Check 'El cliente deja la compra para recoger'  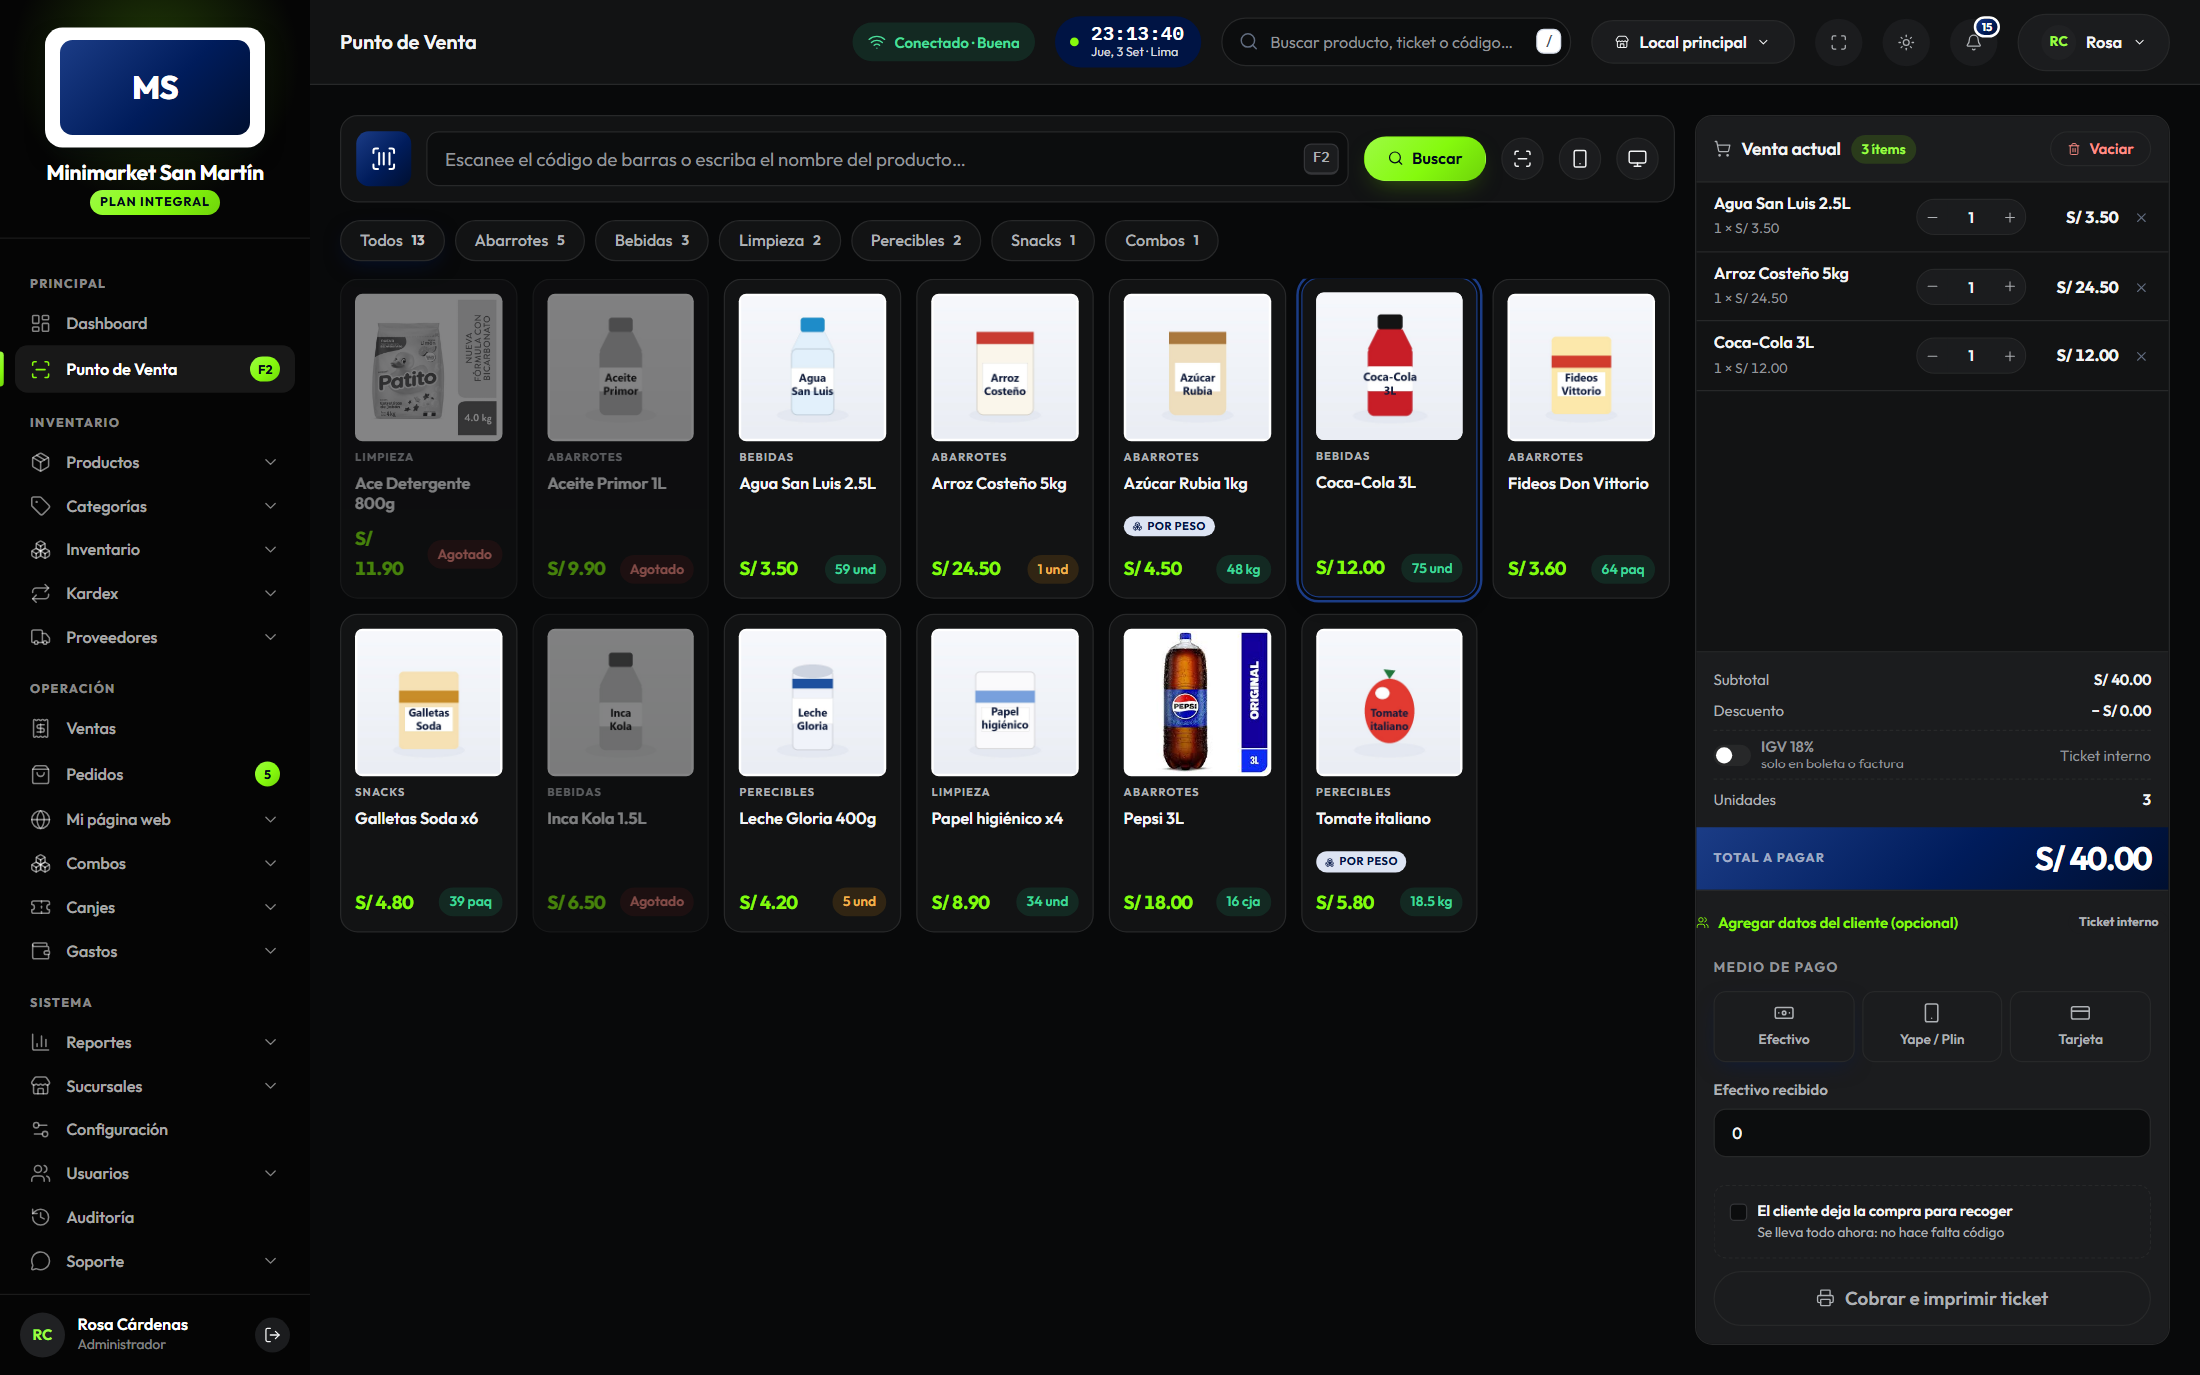point(1738,1212)
